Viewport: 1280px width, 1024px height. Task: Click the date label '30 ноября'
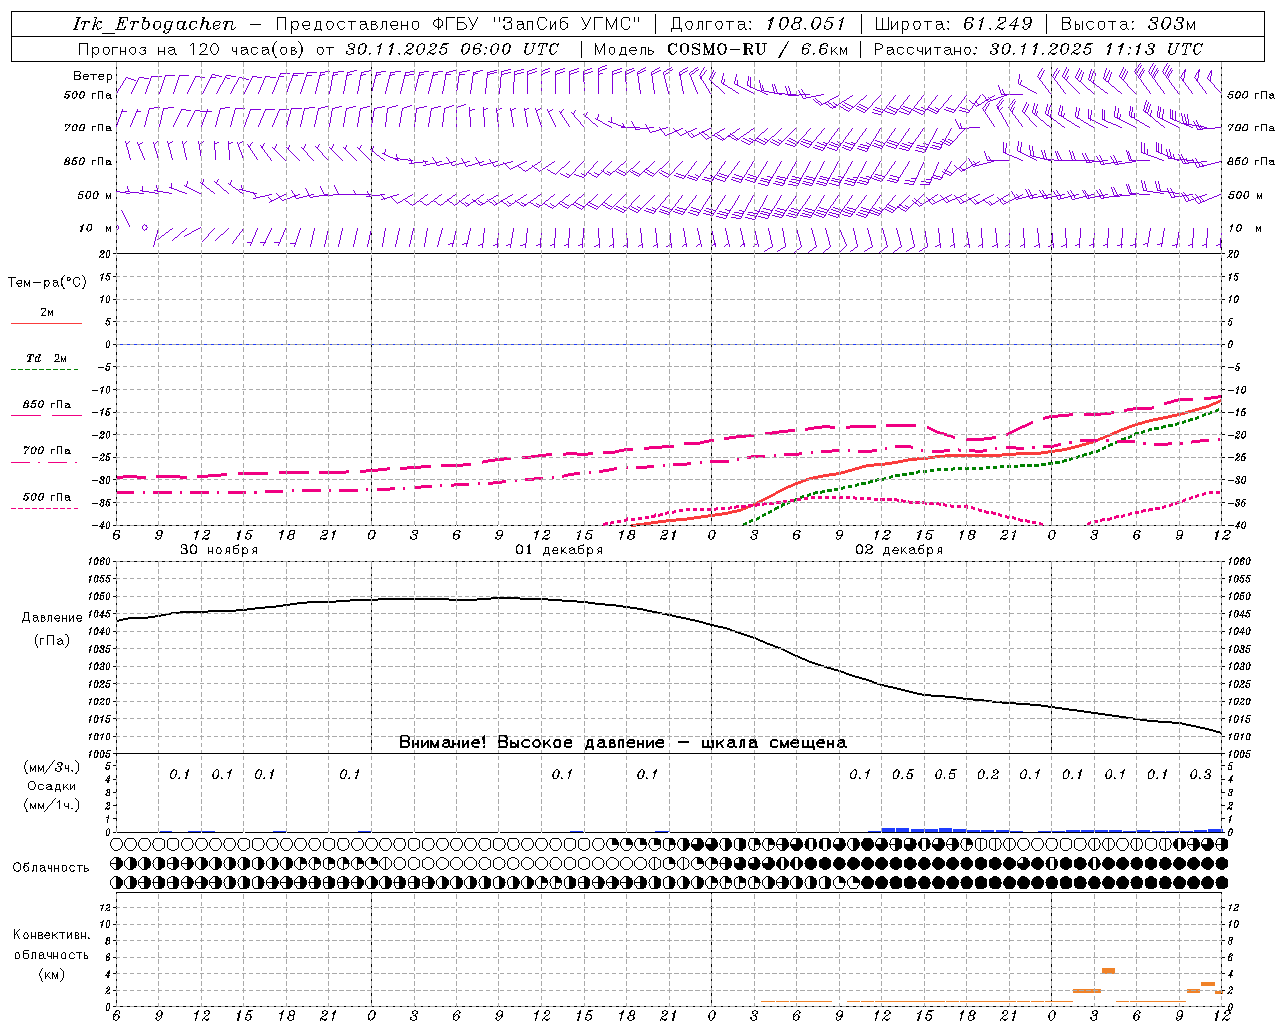(x=219, y=550)
